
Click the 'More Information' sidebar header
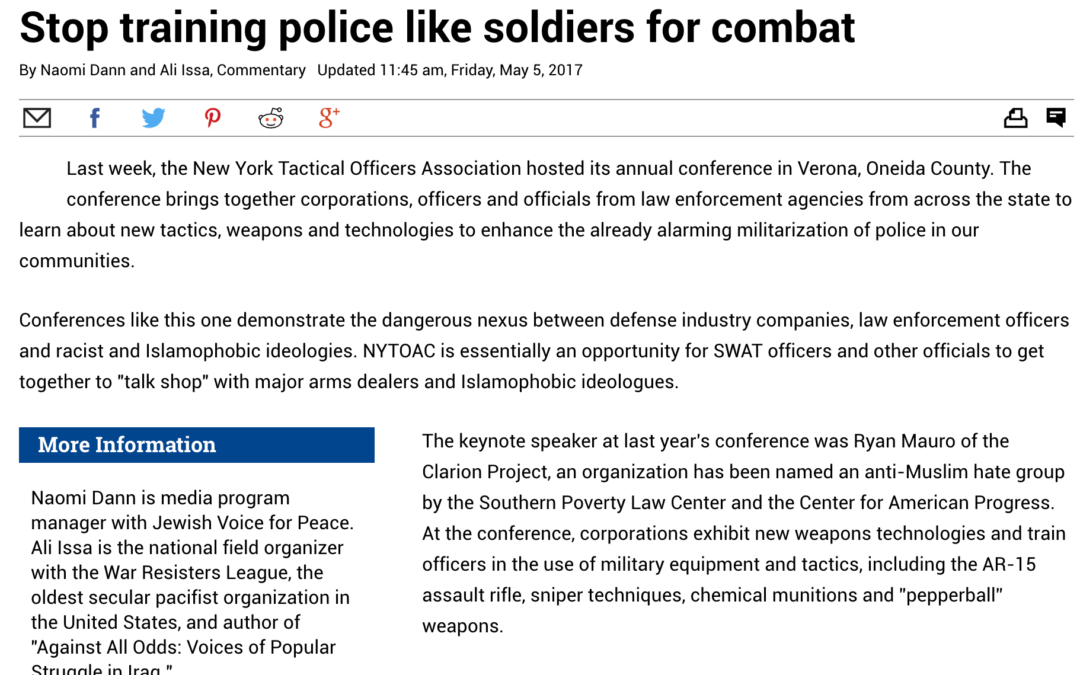click(x=197, y=445)
